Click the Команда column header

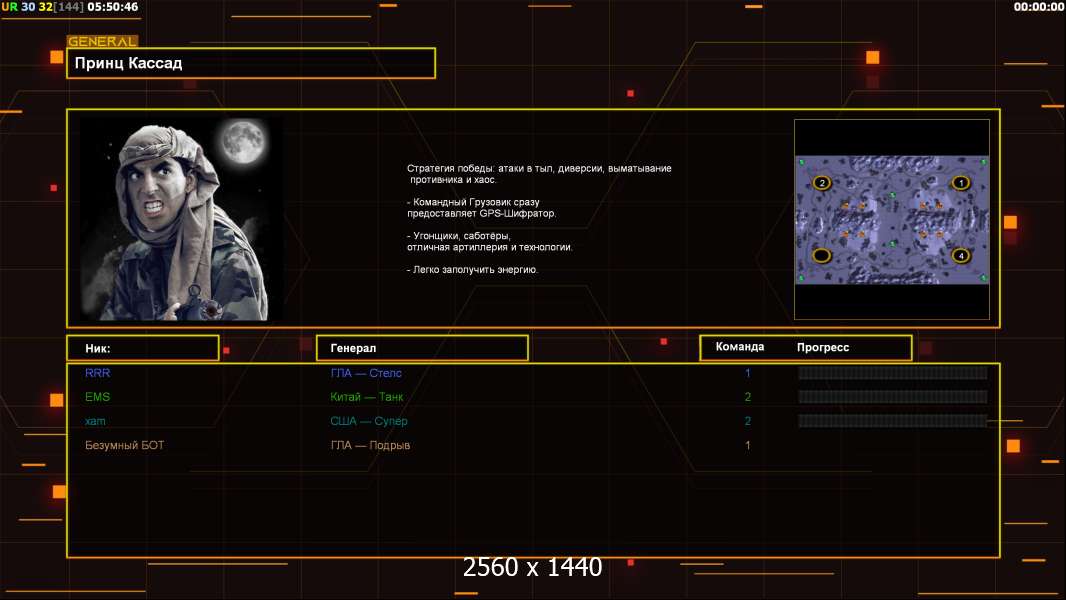tap(740, 347)
